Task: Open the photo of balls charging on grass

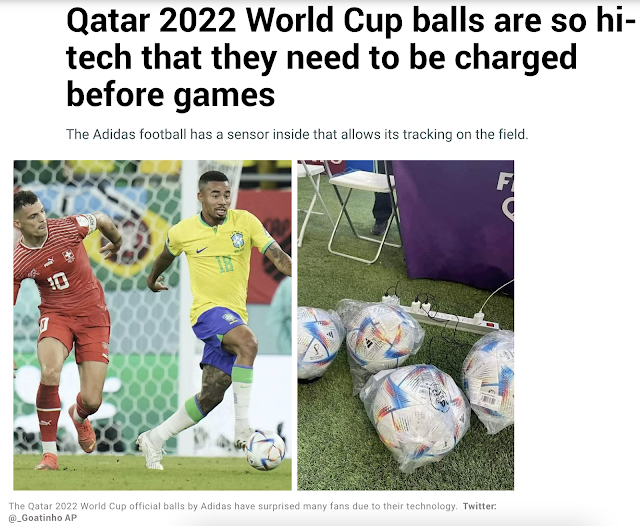Action: (405, 325)
